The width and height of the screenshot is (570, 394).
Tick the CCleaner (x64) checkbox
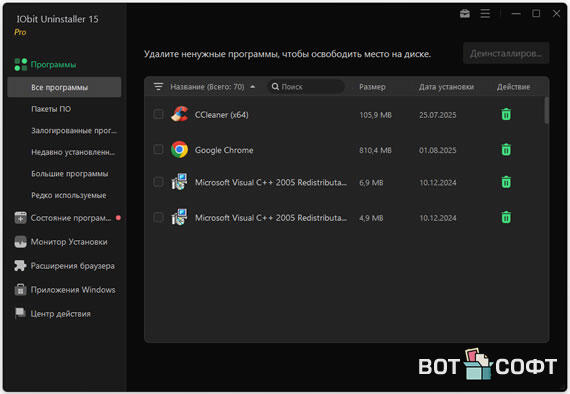pos(158,114)
